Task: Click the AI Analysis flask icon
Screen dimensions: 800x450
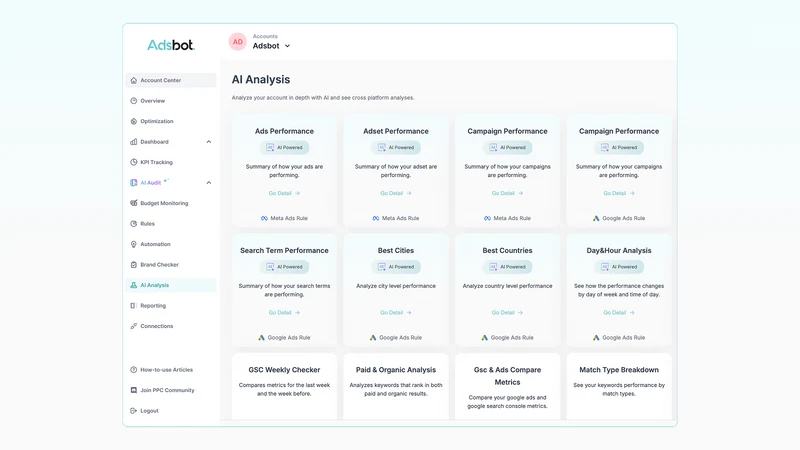Action: pos(134,285)
